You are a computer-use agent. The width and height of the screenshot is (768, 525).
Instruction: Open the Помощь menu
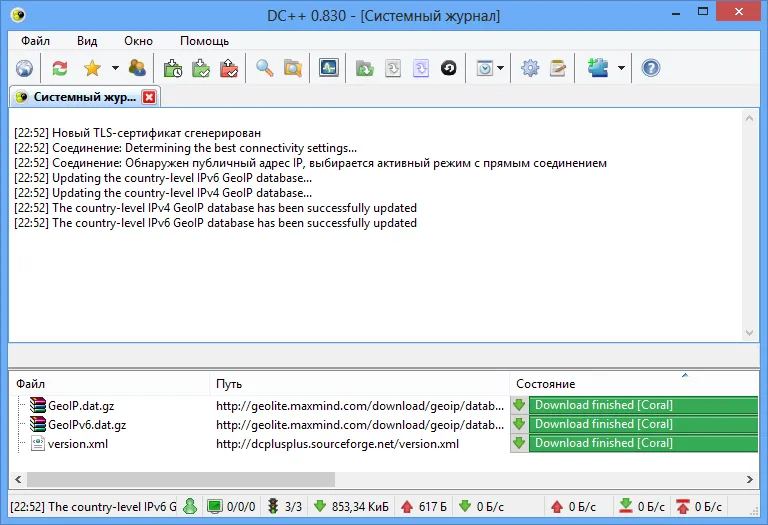pos(205,41)
